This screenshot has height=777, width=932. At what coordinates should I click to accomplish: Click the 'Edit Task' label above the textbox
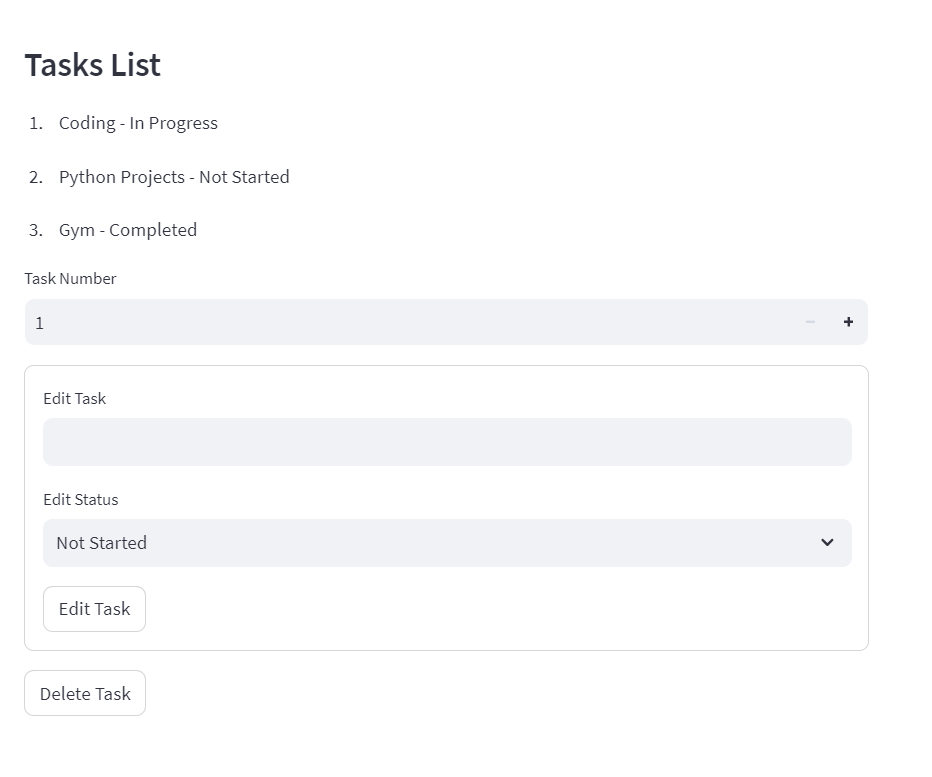point(74,398)
